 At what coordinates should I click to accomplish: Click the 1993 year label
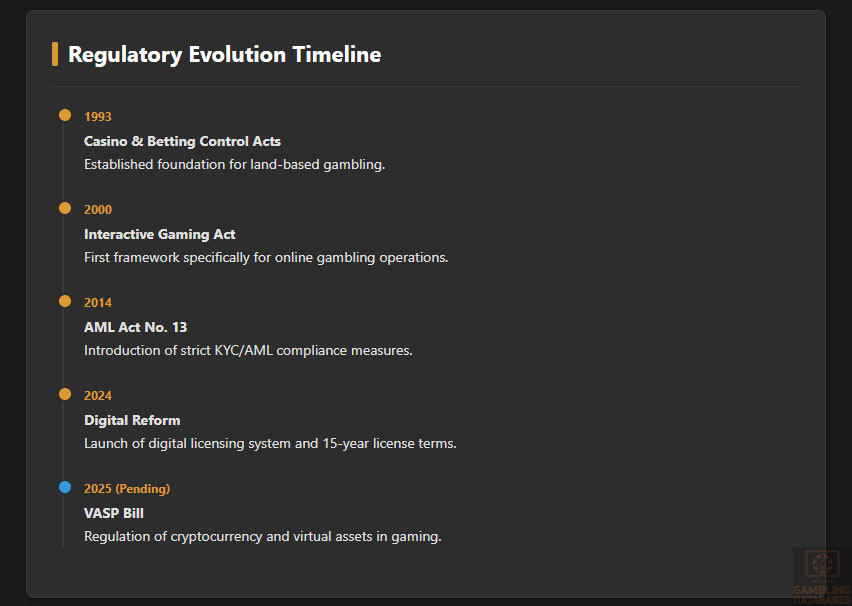coord(98,117)
